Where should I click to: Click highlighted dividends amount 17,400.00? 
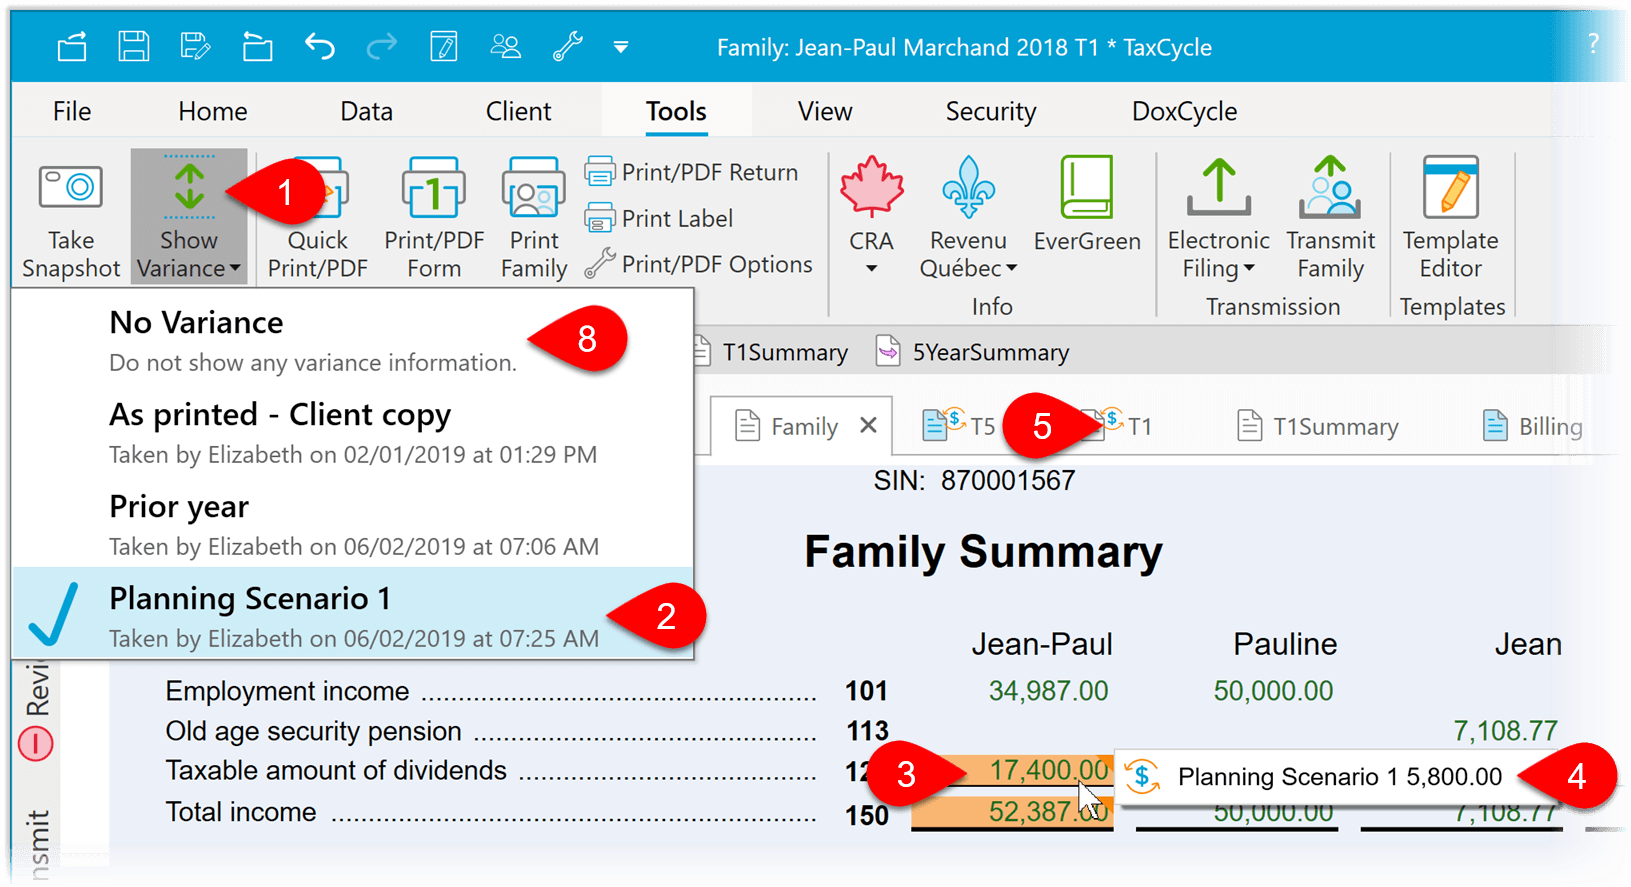tap(1049, 769)
